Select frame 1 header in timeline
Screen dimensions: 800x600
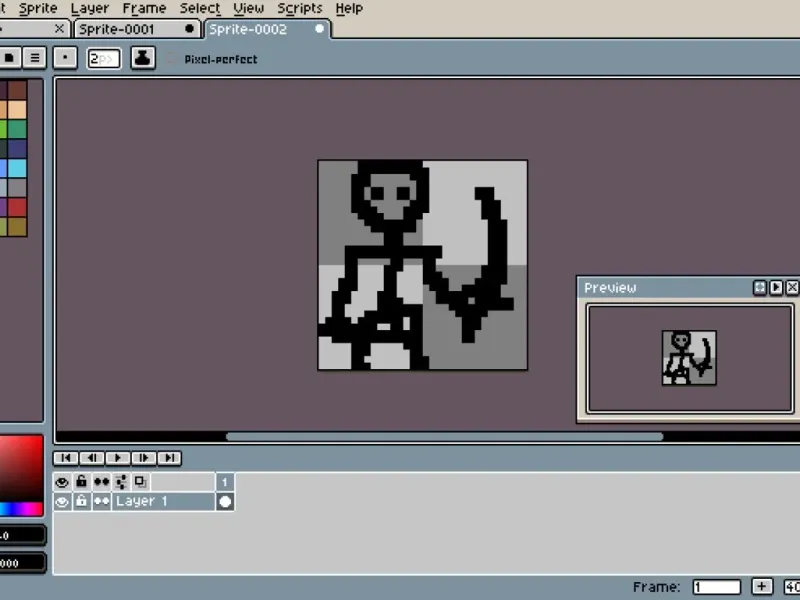[x=225, y=482]
